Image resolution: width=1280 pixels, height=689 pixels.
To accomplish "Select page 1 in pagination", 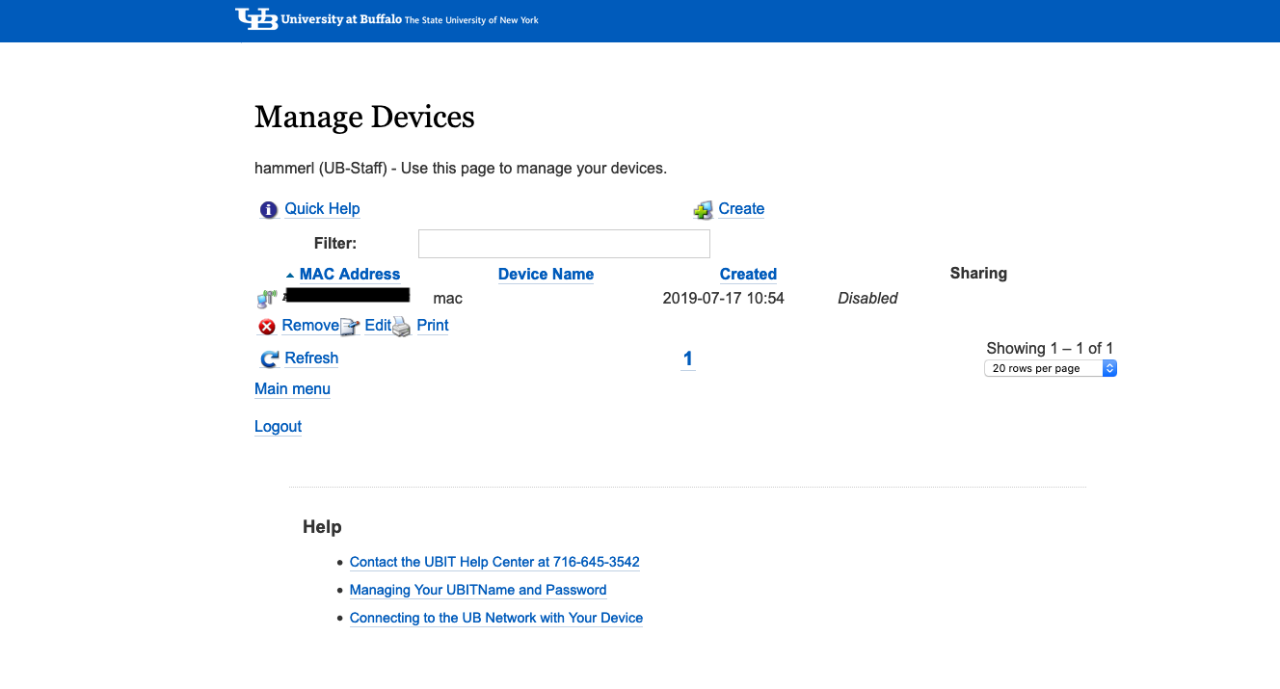I will coord(688,359).
